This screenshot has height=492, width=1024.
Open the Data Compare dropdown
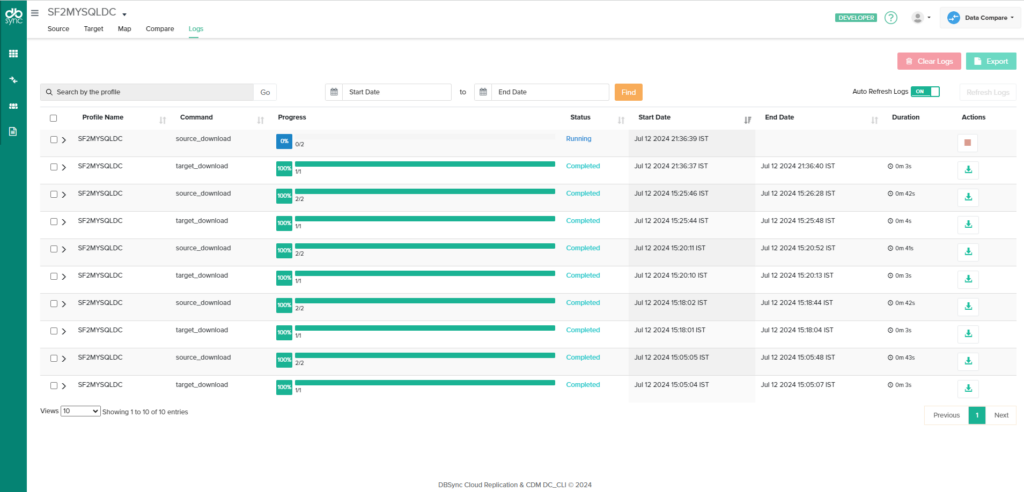click(980, 18)
